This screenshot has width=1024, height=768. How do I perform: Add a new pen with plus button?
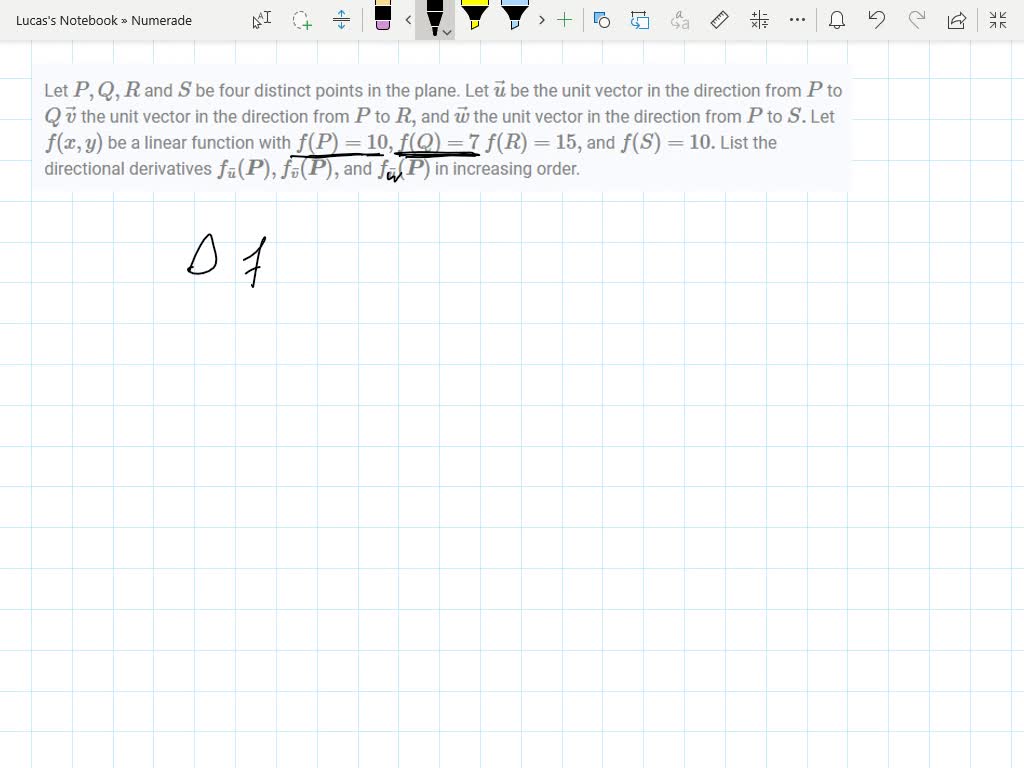point(564,20)
